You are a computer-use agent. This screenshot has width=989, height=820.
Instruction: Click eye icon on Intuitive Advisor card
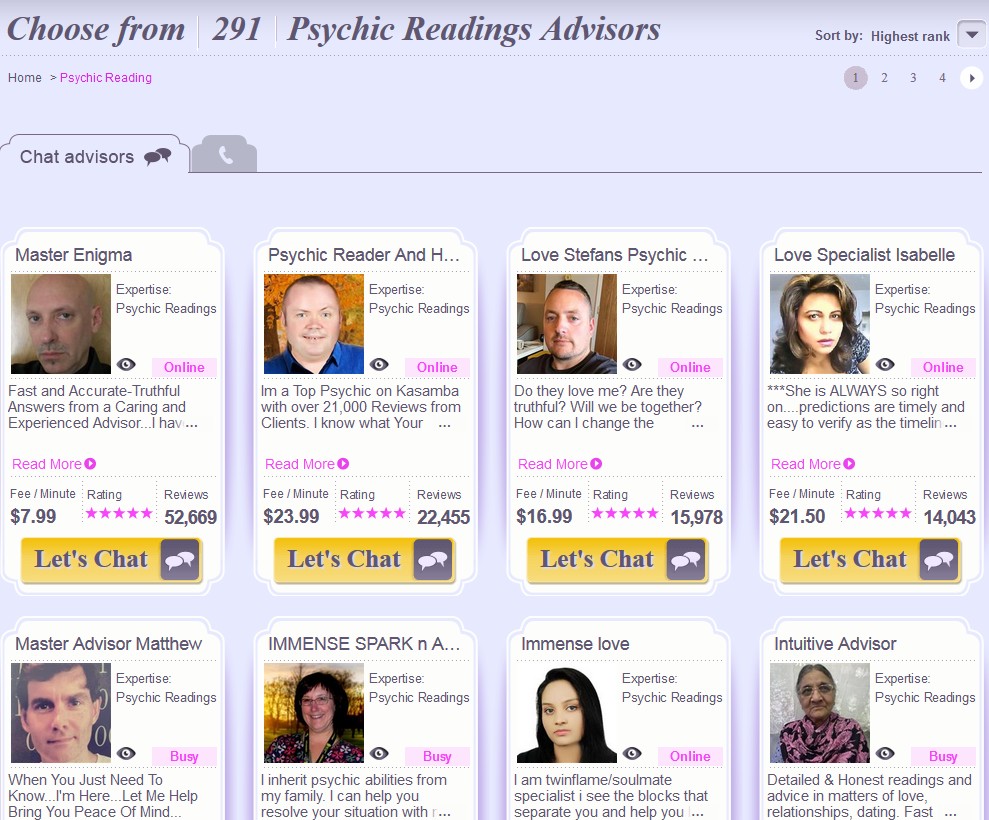tap(885, 754)
